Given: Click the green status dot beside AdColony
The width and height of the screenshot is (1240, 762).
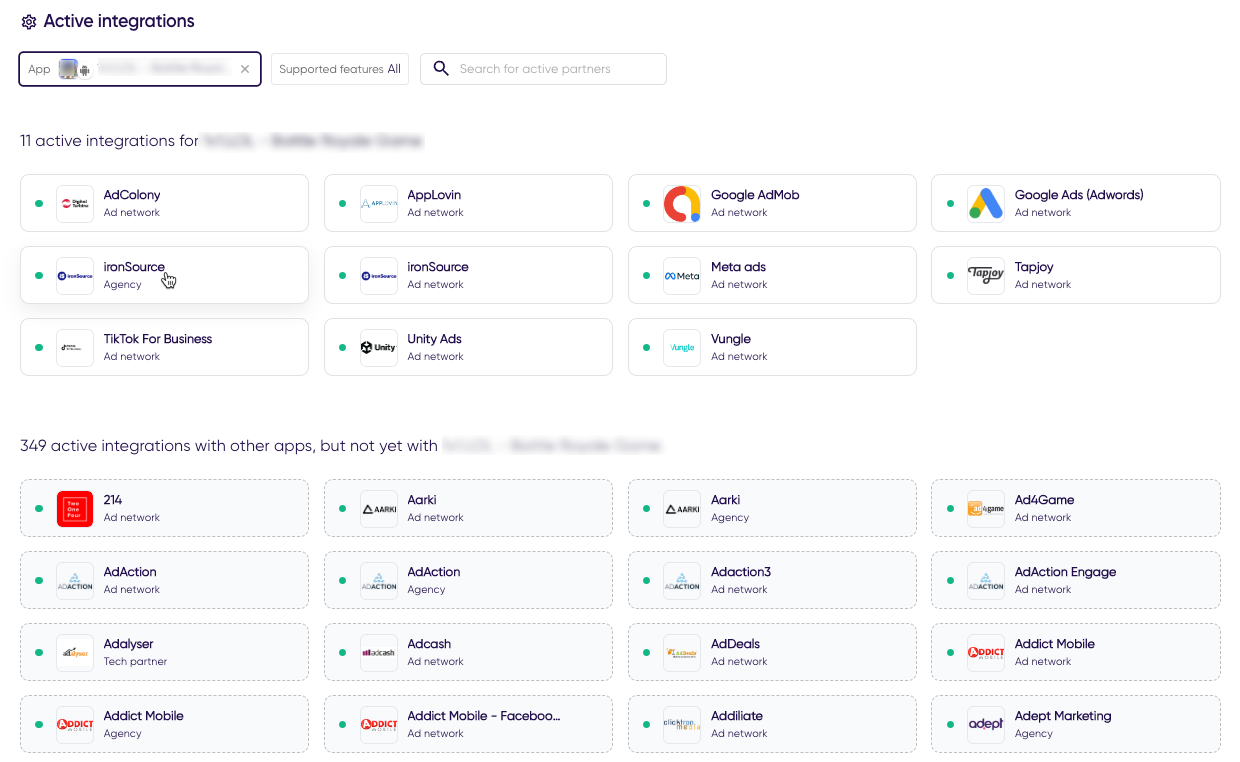Looking at the screenshot, I should point(39,203).
